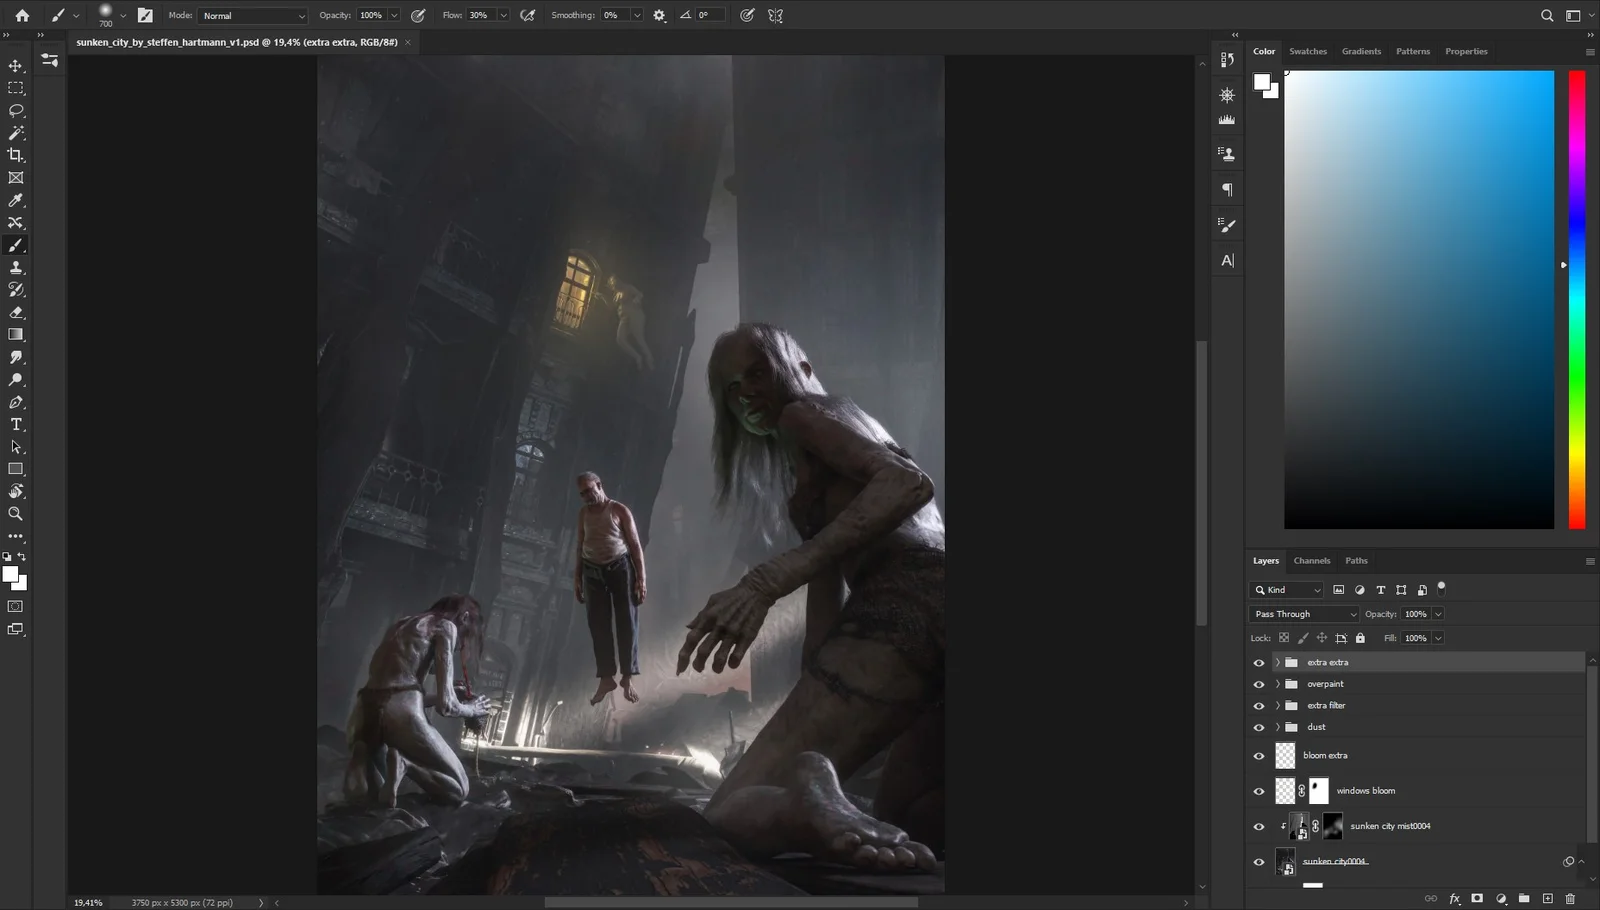
Task: Pick a hue on the color spectrum slider
Action: [1577, 300]
